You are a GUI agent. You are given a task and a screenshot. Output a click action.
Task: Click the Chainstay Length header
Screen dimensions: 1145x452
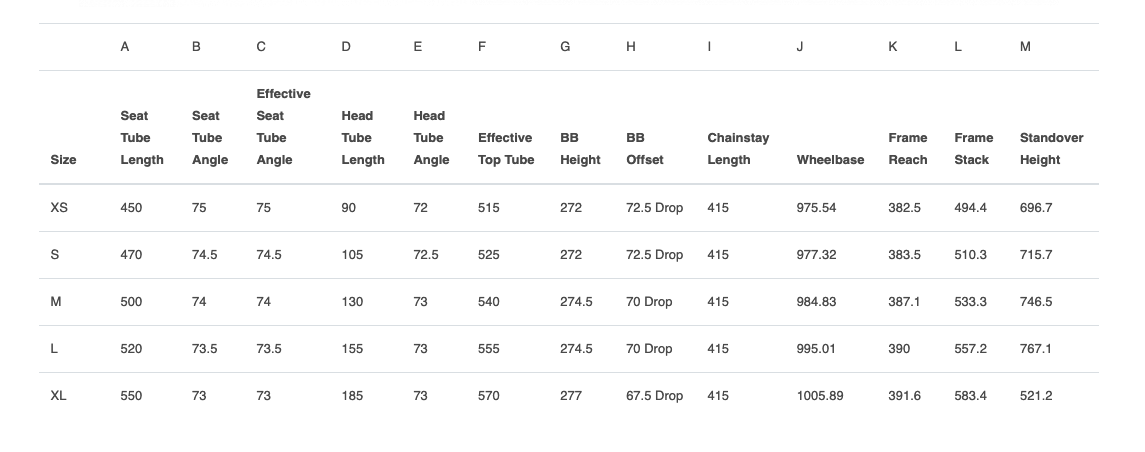click(x=738, y=149)
